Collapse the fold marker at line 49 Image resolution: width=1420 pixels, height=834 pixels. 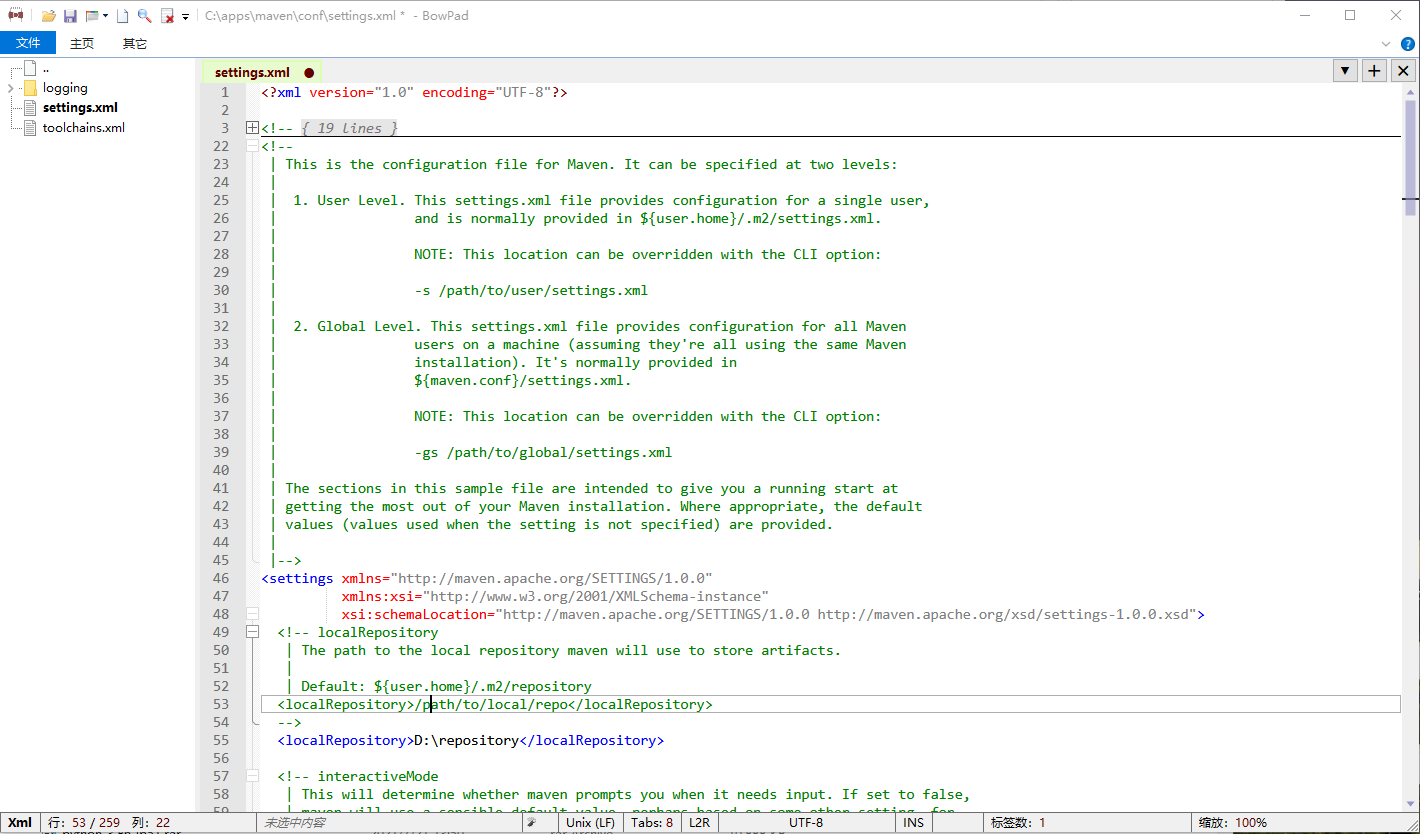252,632
